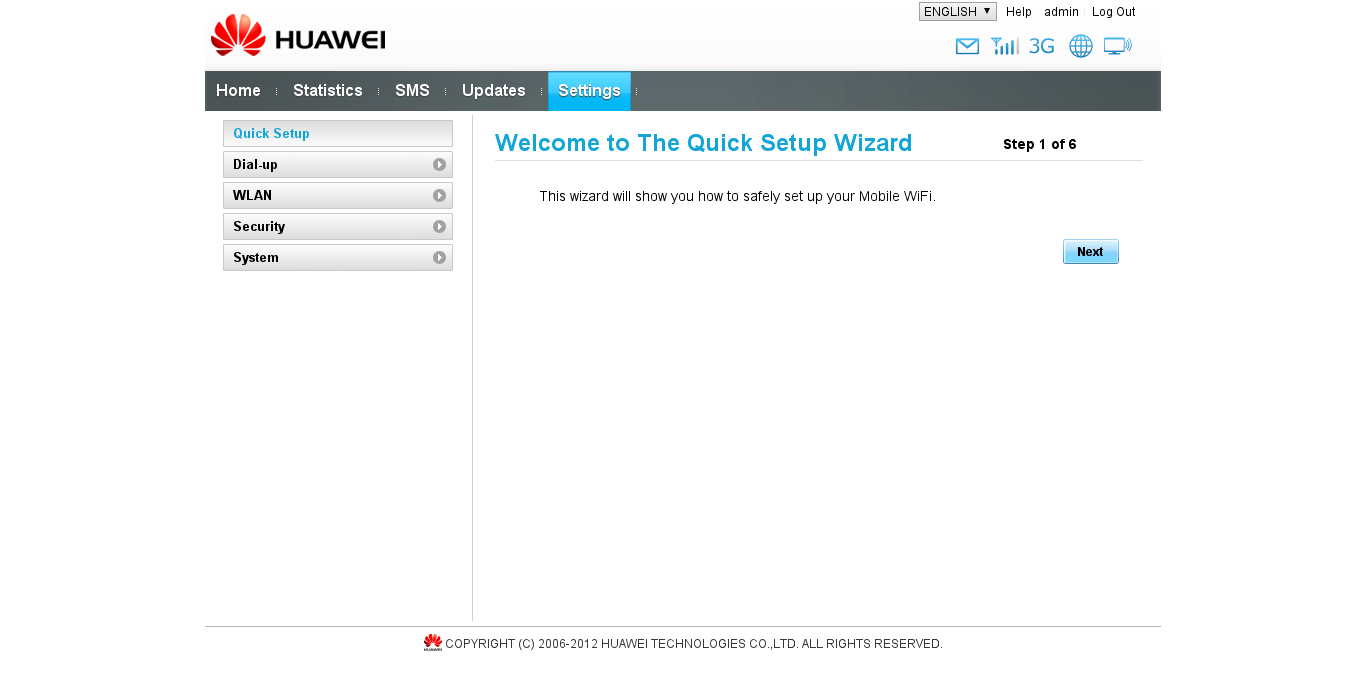Click the WiFi monitor status icon

point(1118,46)
